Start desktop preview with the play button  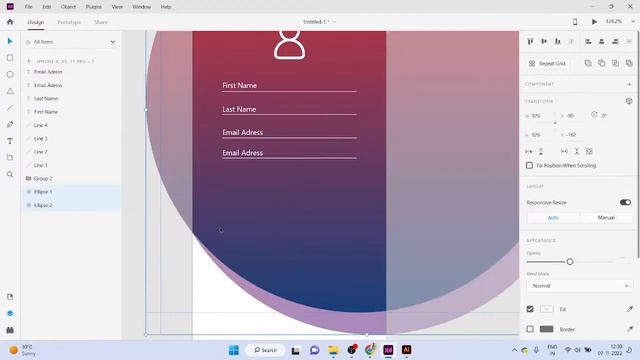594,22
